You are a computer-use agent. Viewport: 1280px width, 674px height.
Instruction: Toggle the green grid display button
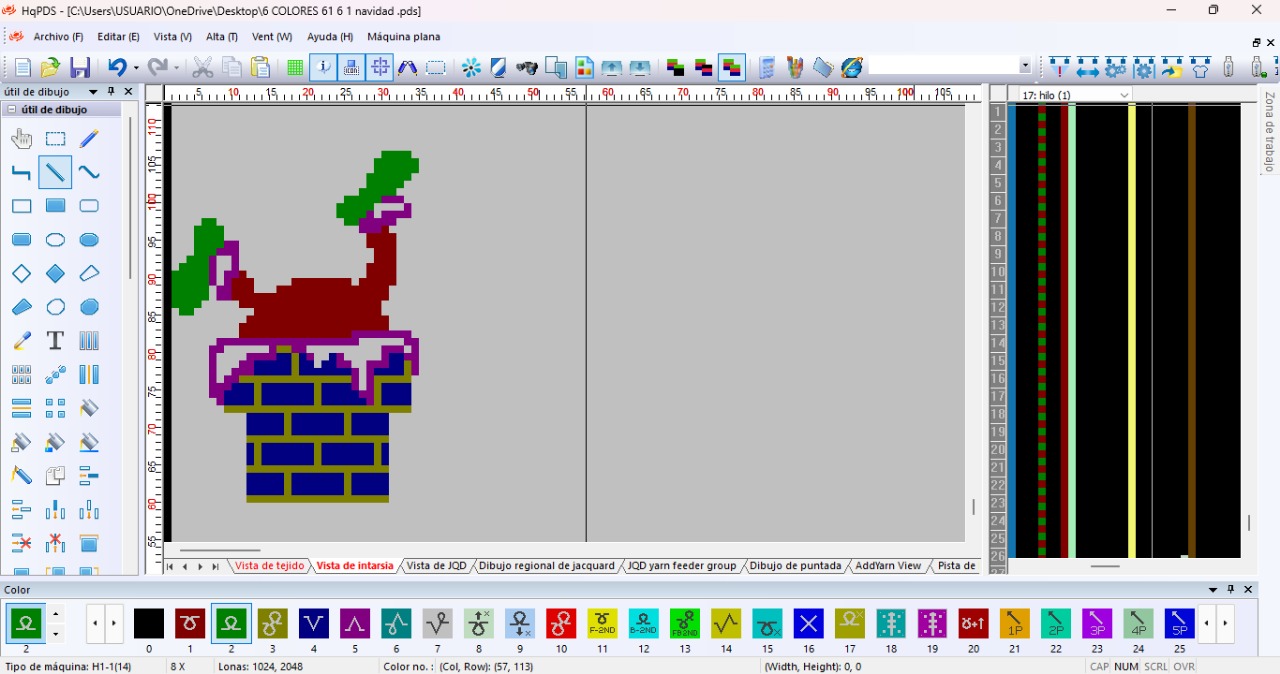click(x=295, y=68)
